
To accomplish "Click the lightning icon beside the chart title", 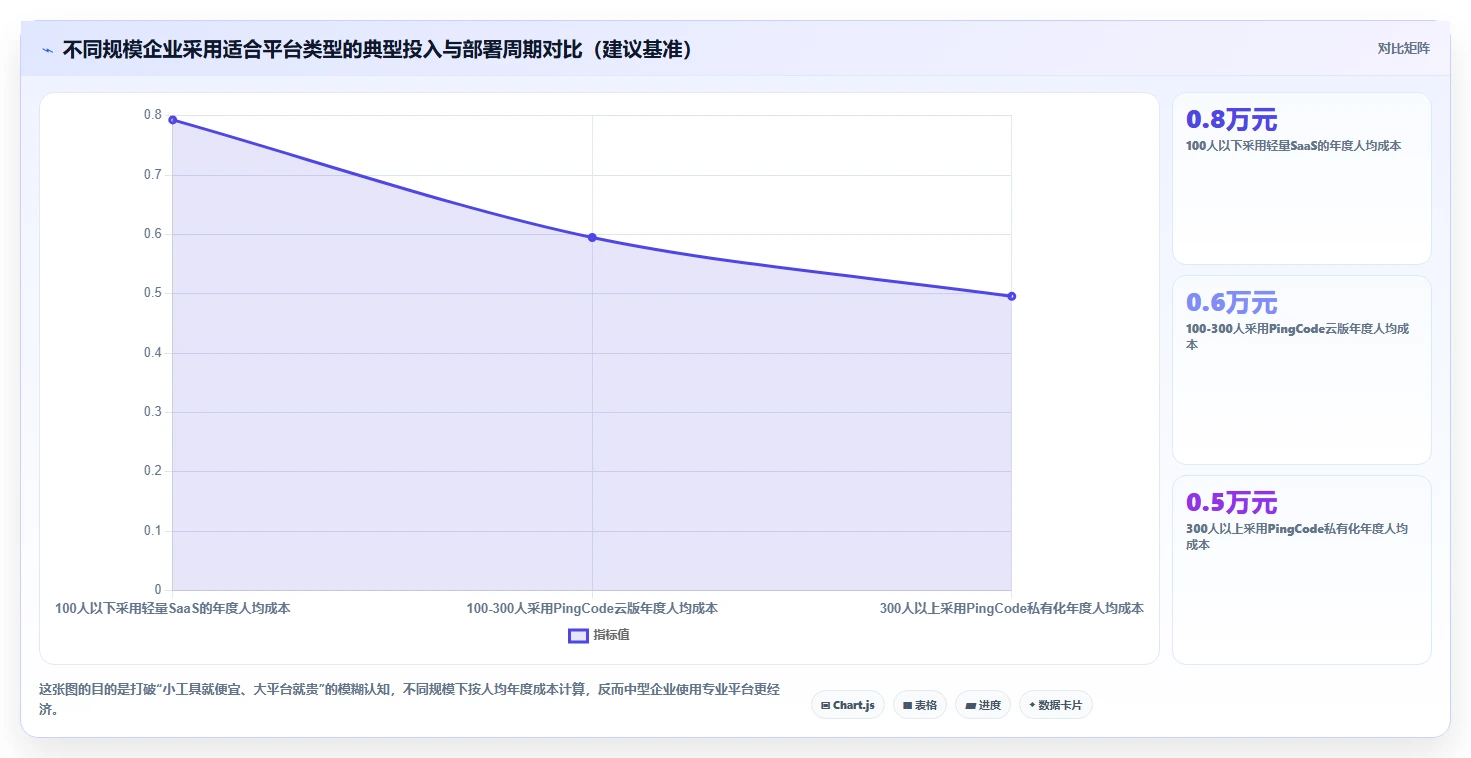I will pos(47,50).
